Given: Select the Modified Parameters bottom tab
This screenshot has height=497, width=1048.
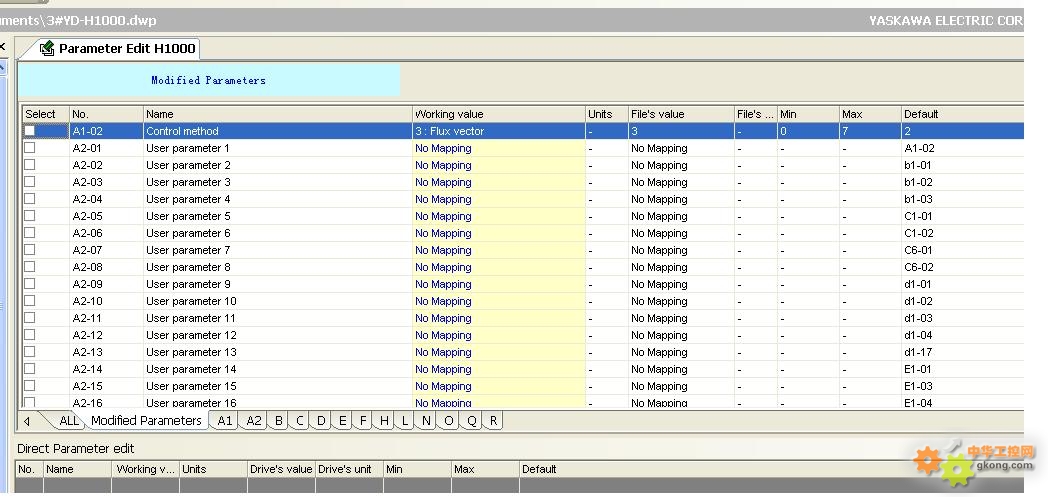Looking at the screenshot, I should point(146,421).
